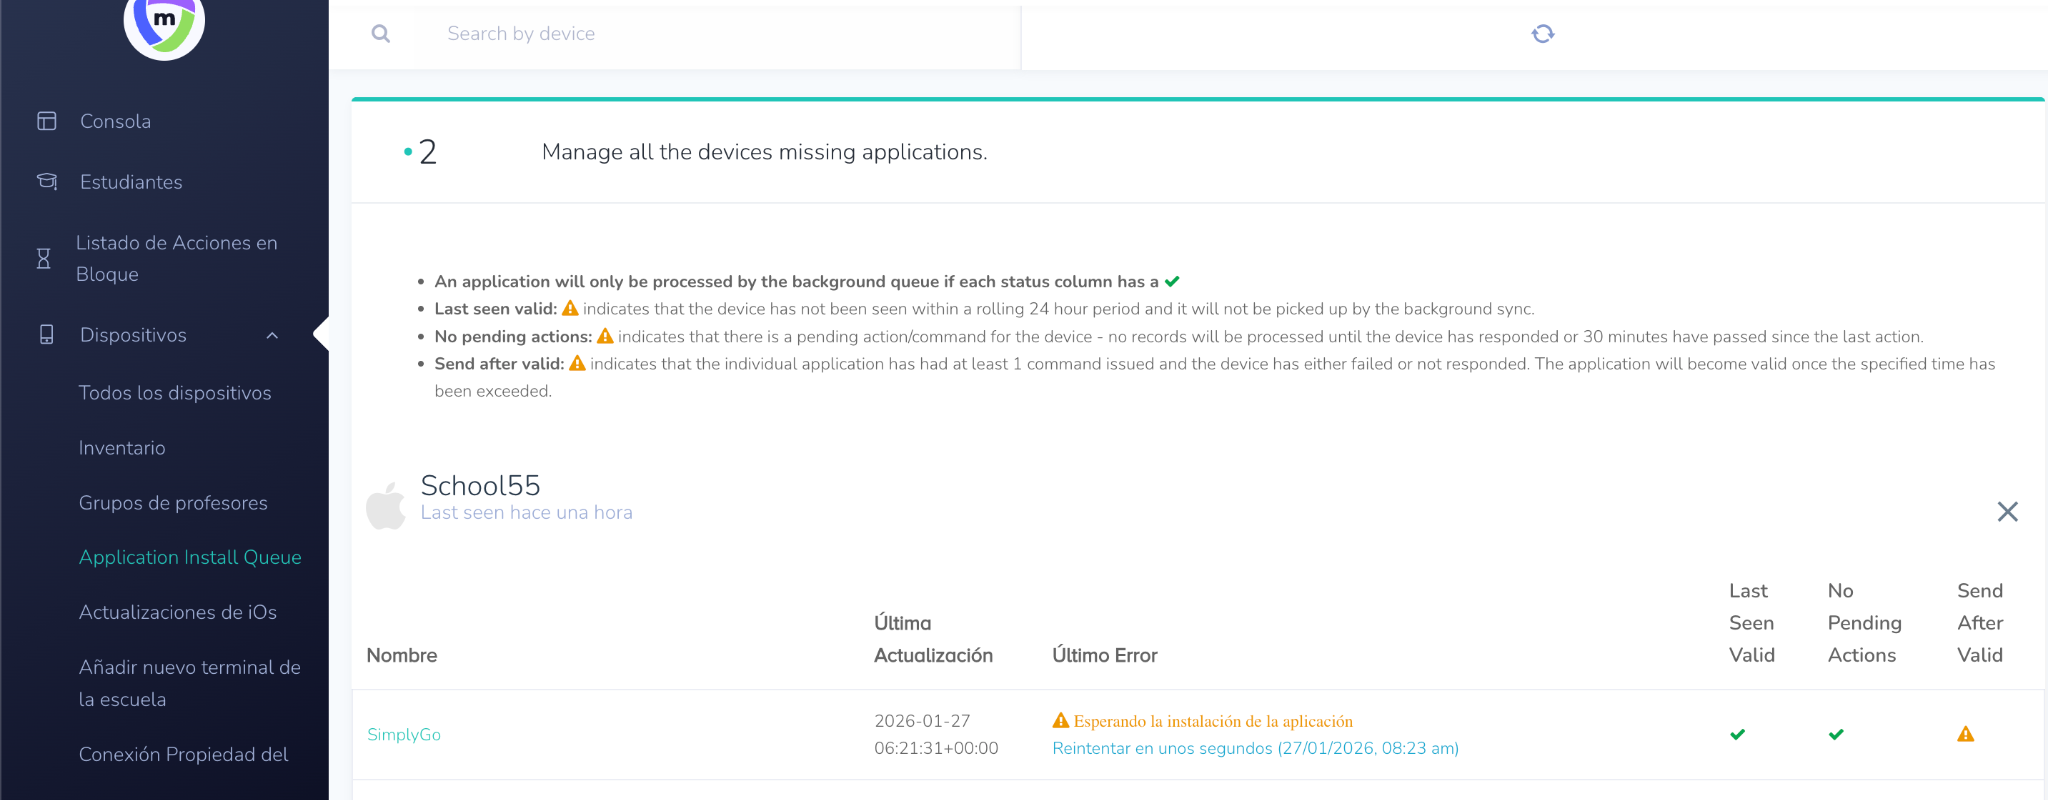Click the Estudiantes graduation cap icon
Image resolution: width=2048 pixels, height=800 pixels.
[x=47, y=182]
